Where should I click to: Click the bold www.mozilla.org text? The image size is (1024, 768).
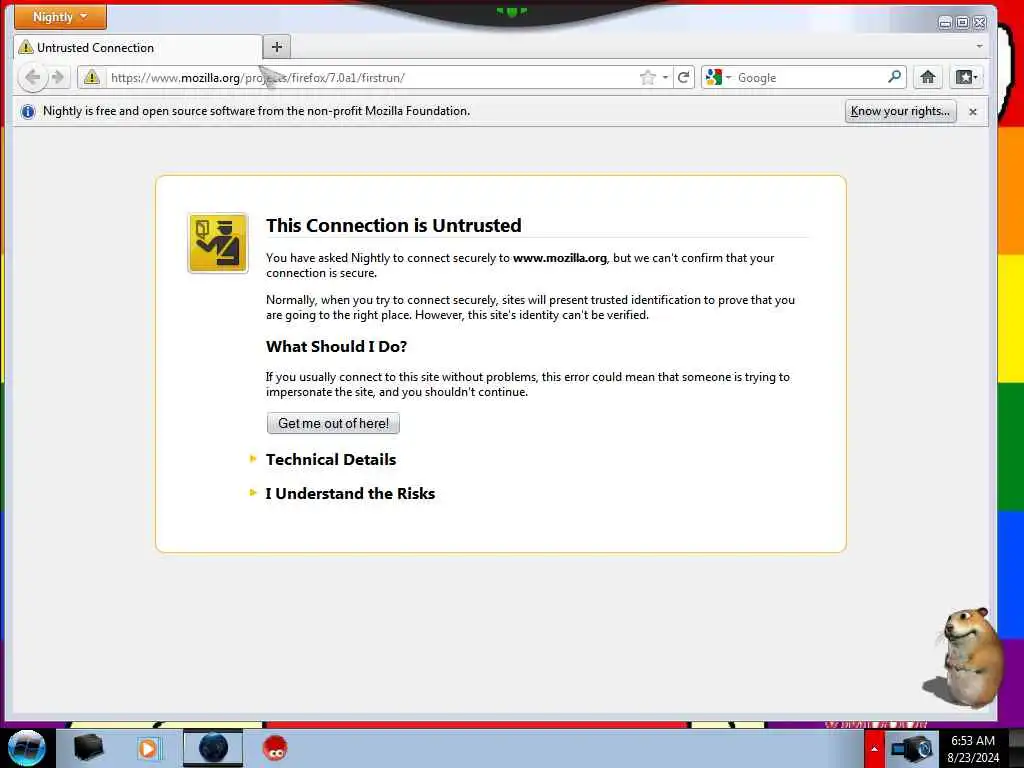[560, 258]
